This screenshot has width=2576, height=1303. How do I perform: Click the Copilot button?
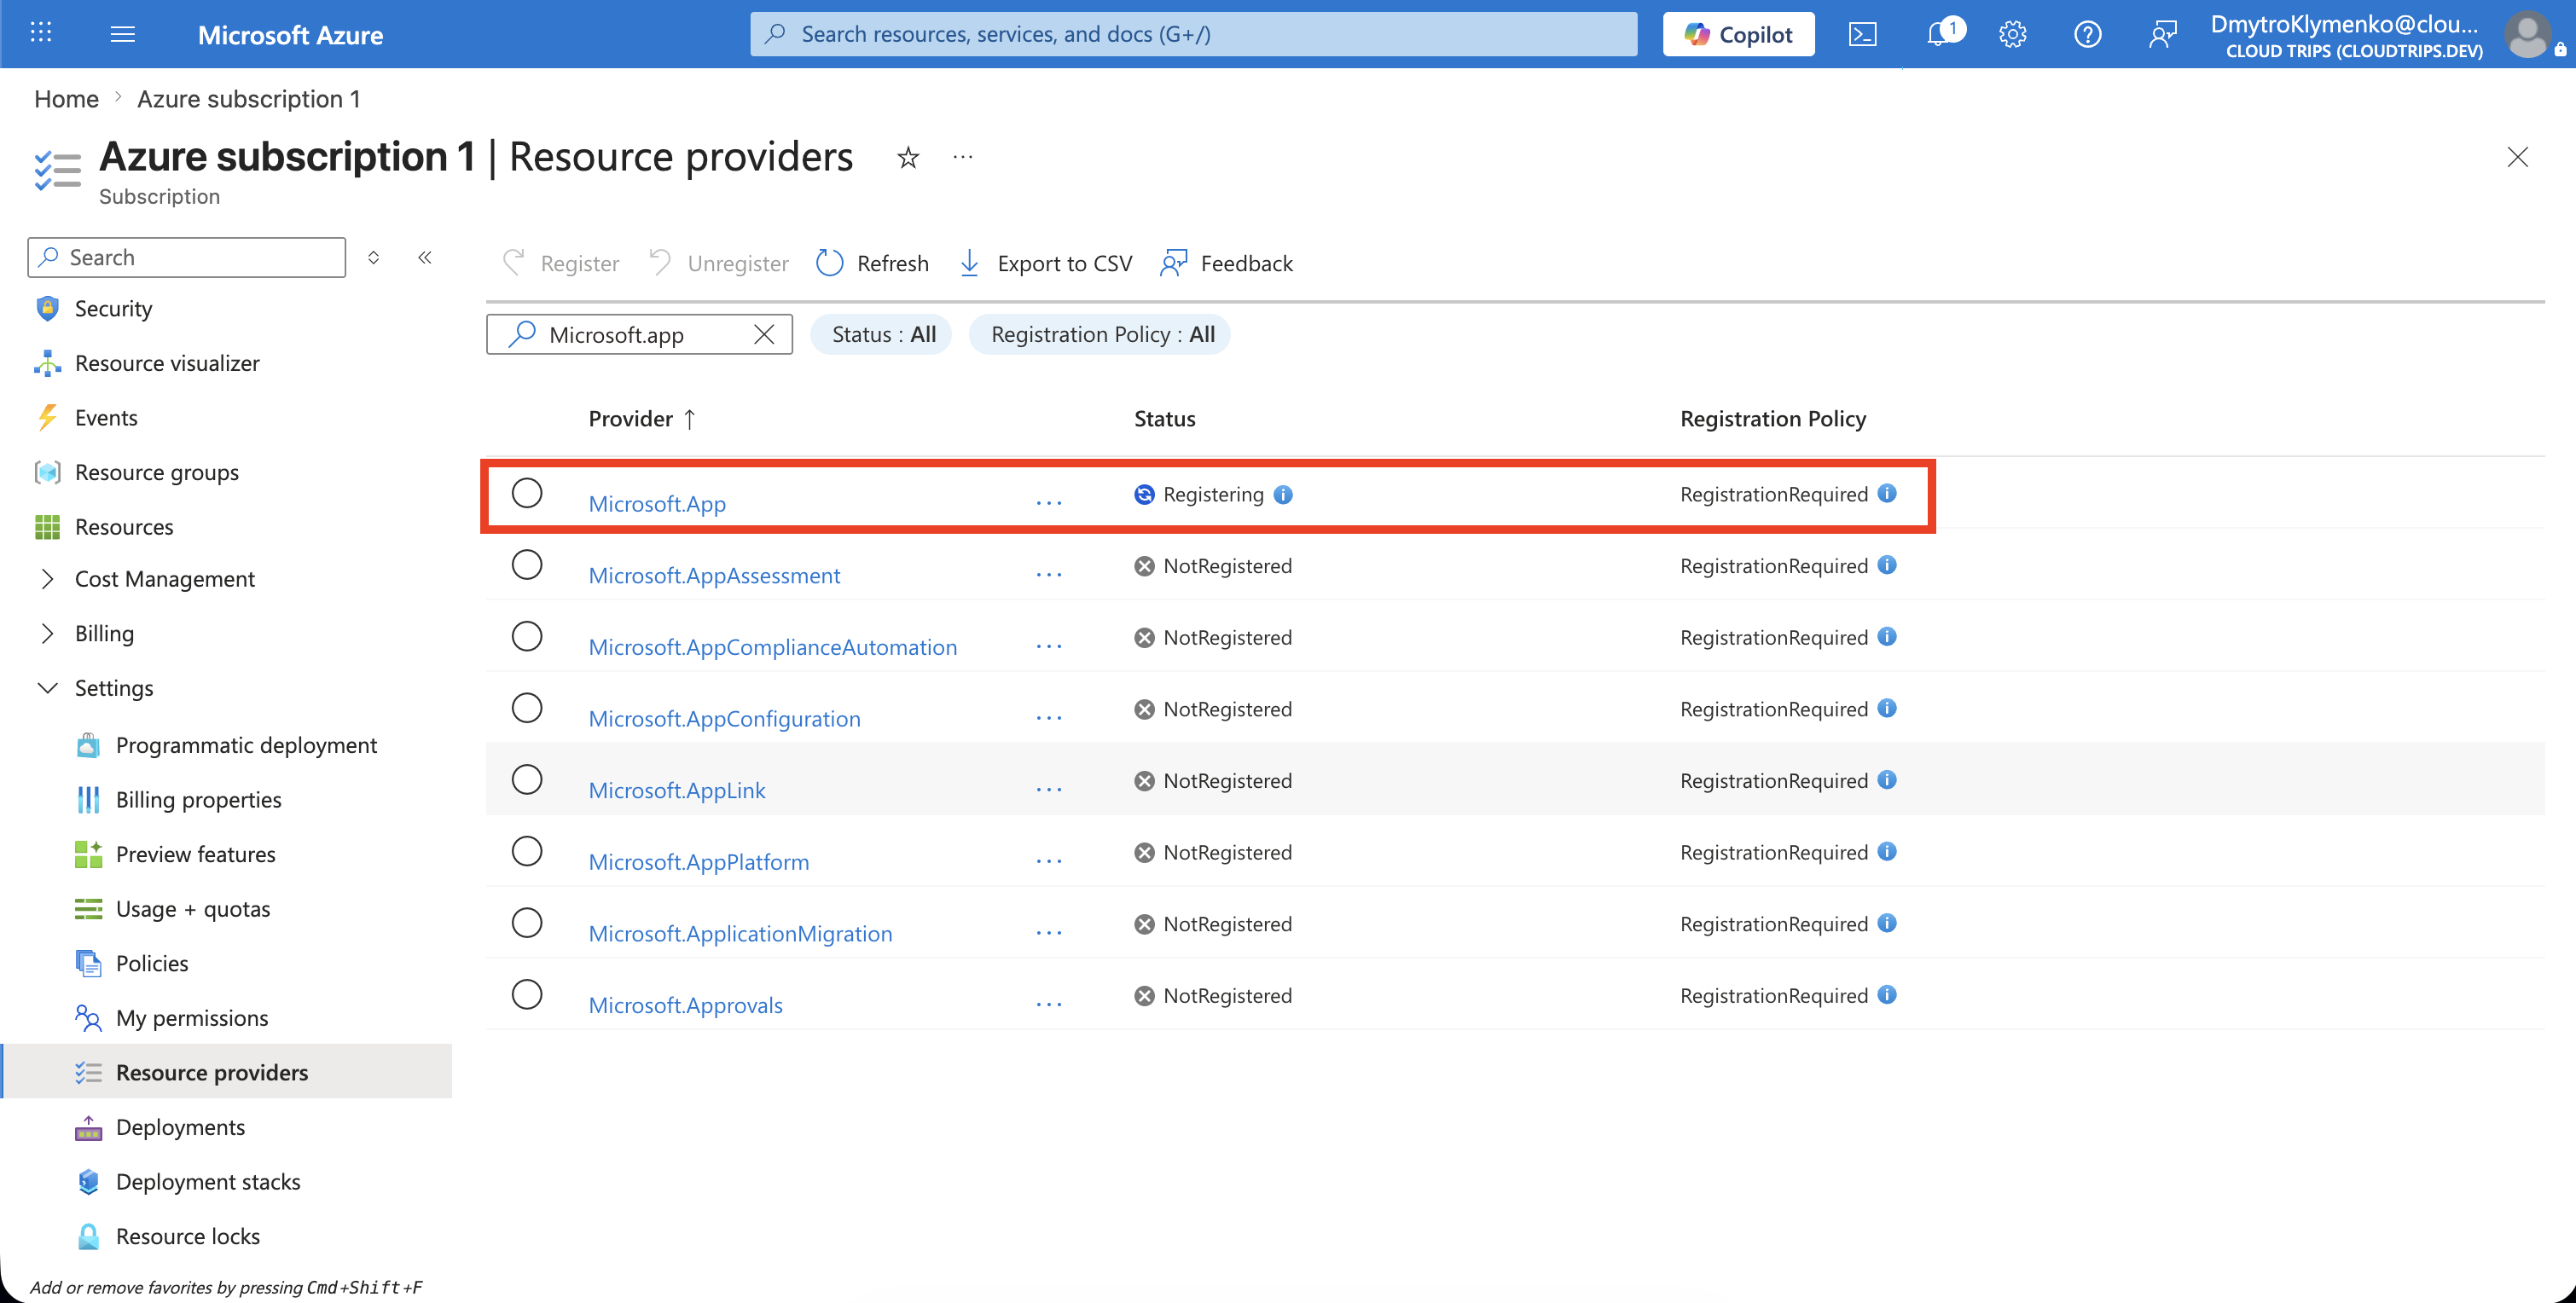point(1738,34)
